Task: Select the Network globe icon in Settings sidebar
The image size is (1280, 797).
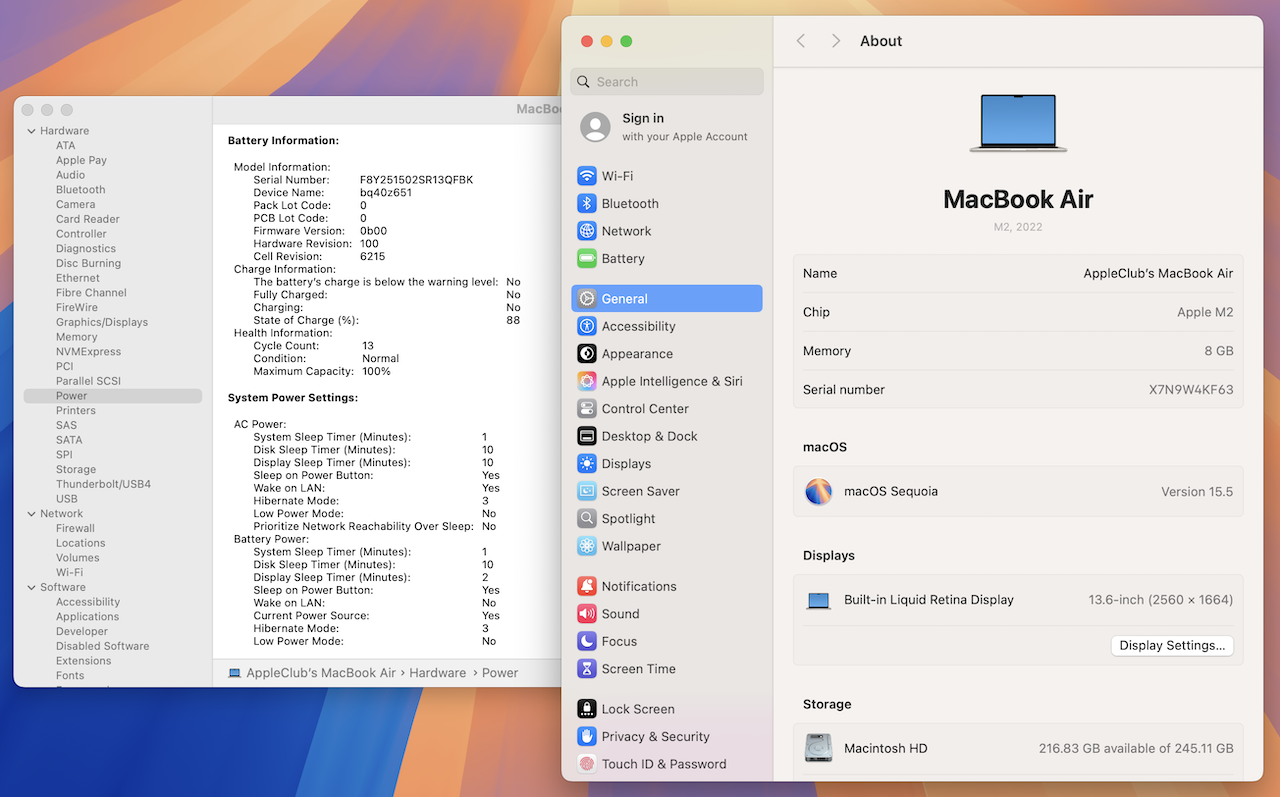Action: (587, 231)
